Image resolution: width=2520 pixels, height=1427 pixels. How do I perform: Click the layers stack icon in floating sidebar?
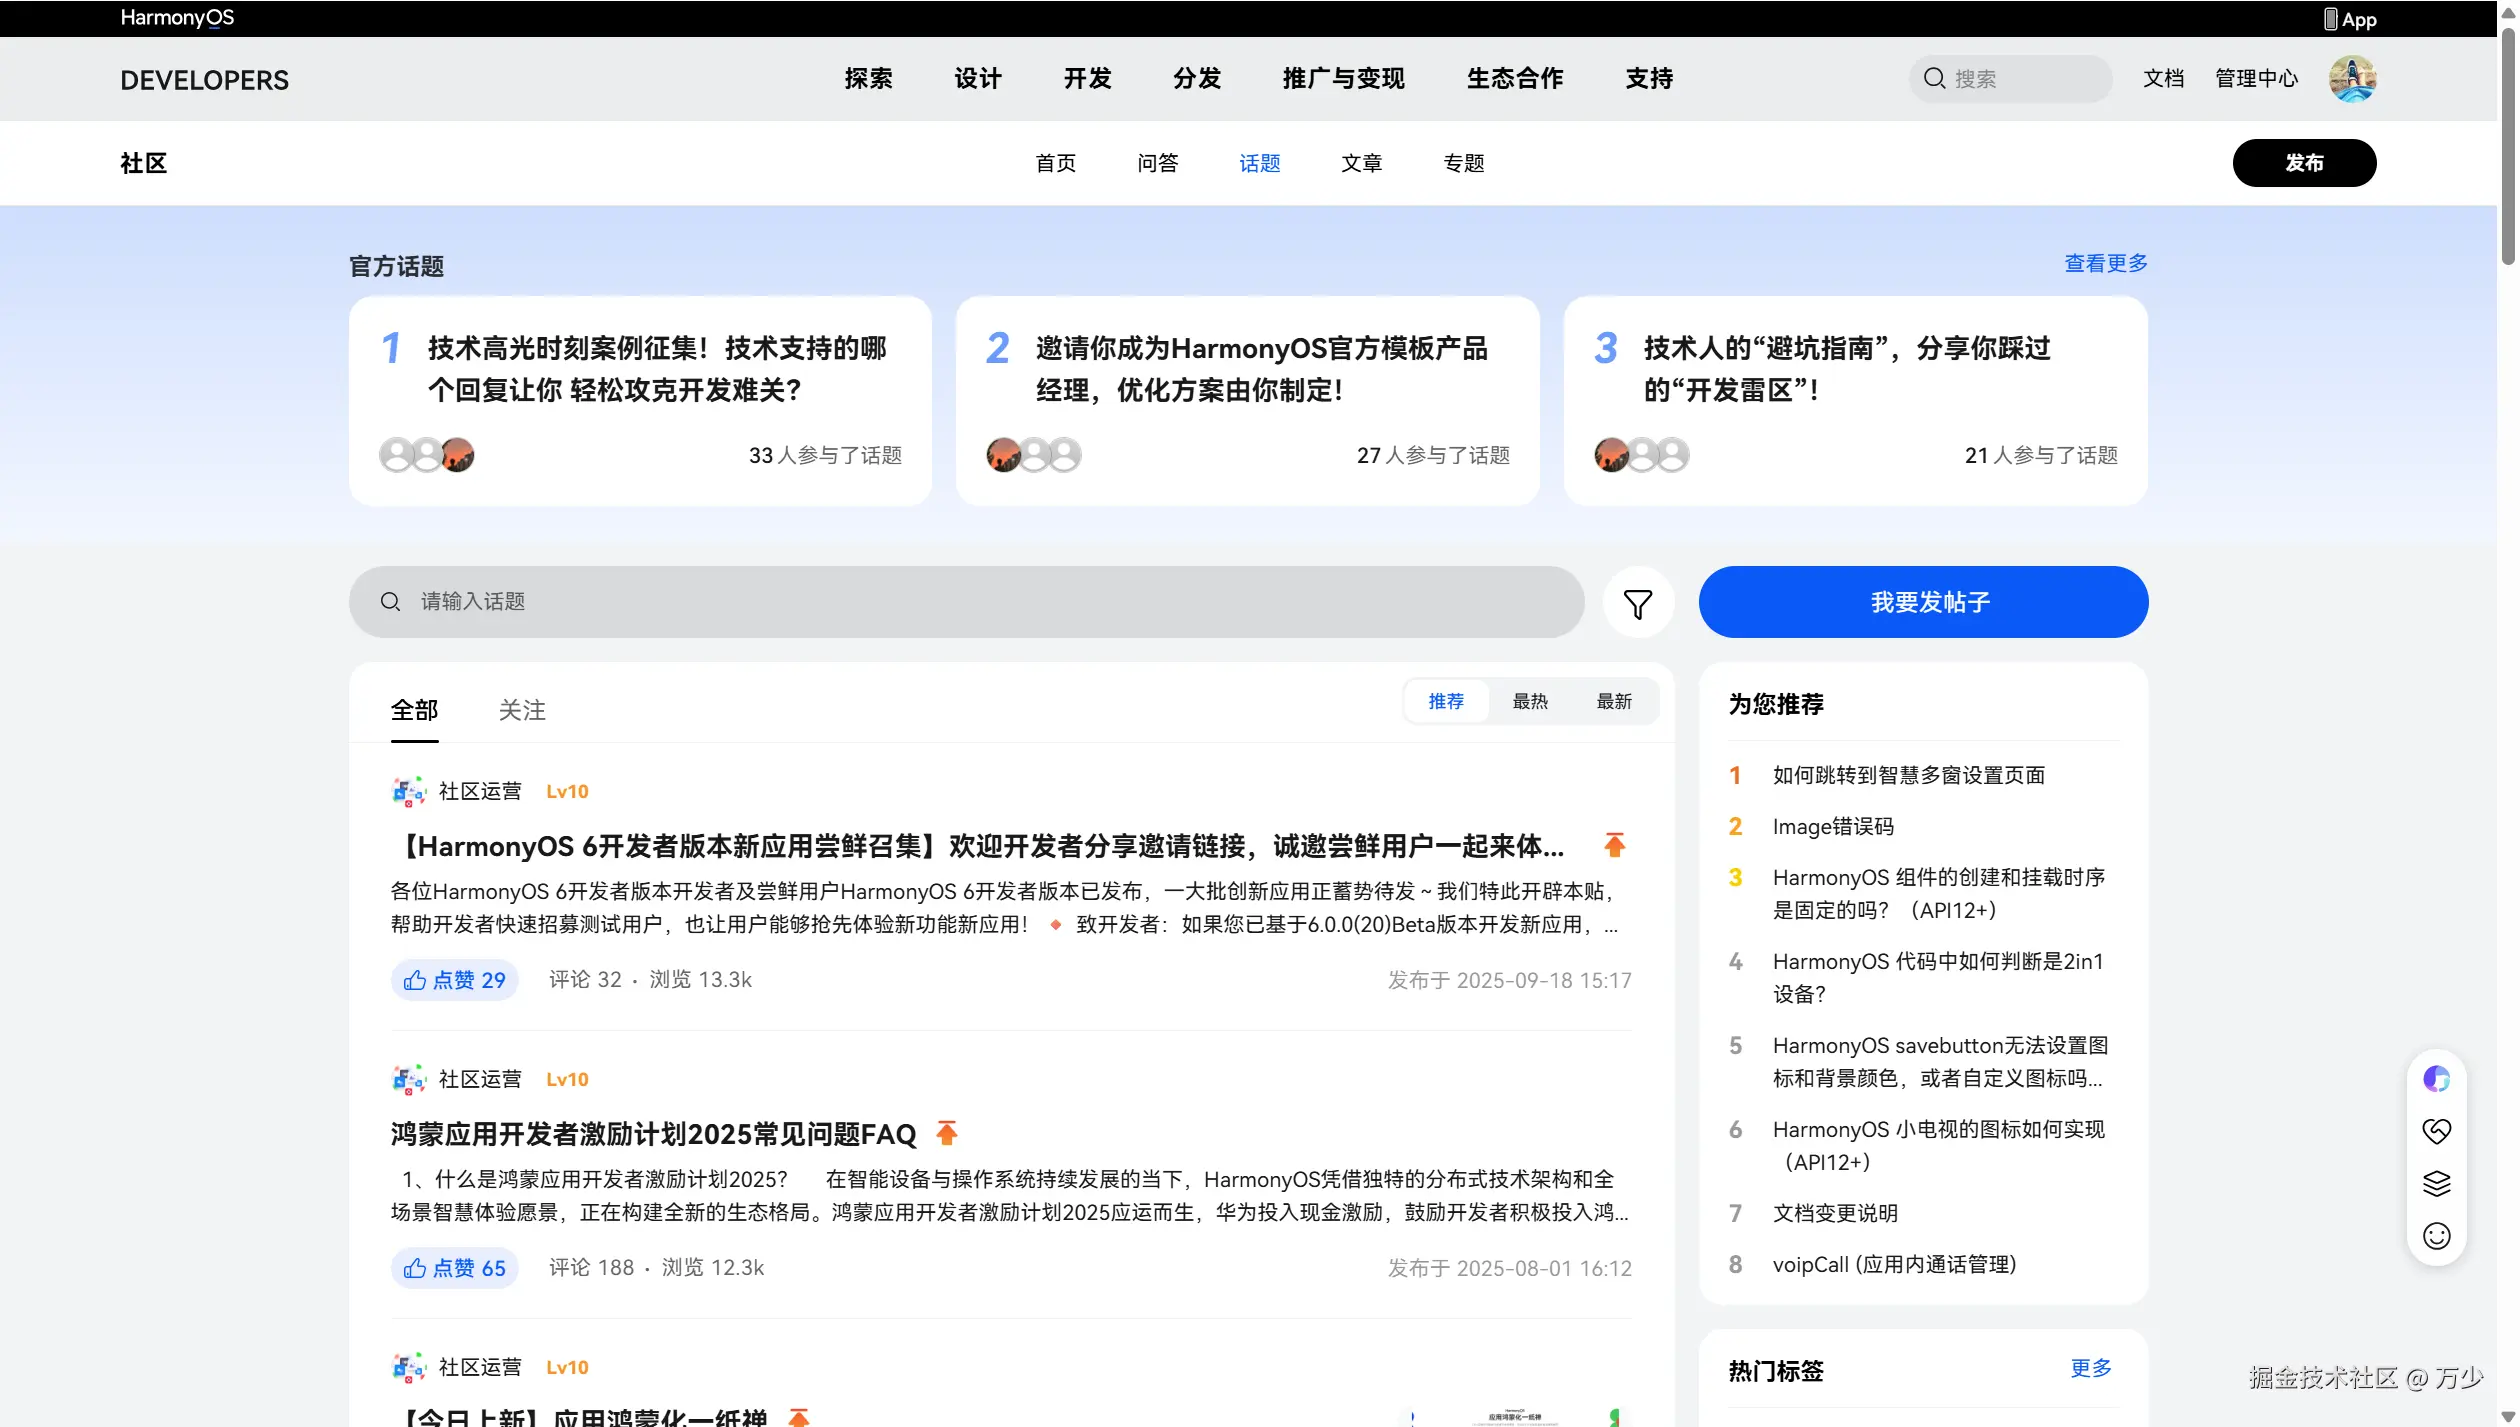[2436, 1183]
